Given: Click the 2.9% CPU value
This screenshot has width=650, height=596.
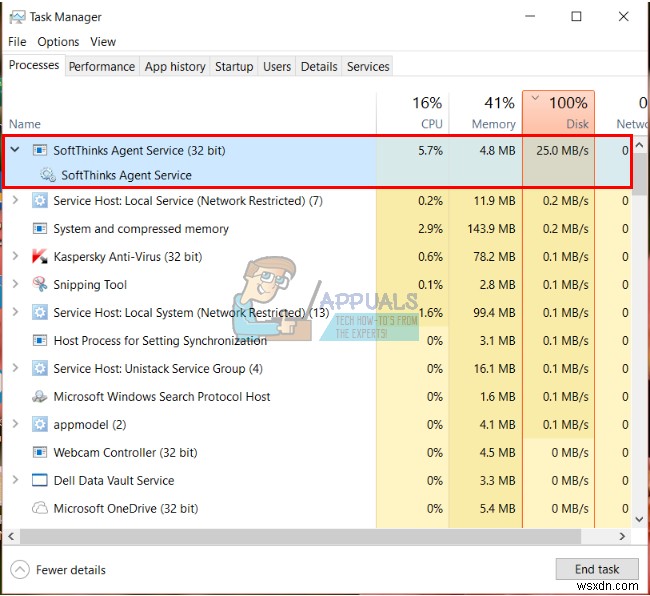Looking at the screenshot, I should click(x=430, y=229).
